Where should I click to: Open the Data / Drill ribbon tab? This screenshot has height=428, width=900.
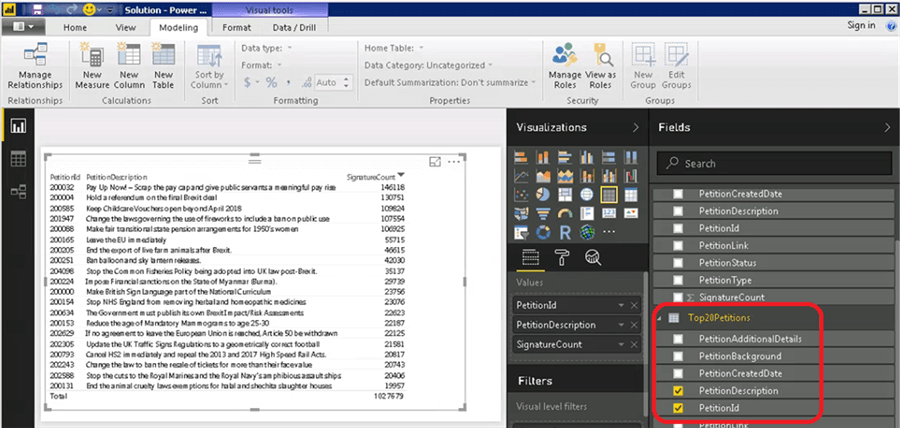pos(292,28)
